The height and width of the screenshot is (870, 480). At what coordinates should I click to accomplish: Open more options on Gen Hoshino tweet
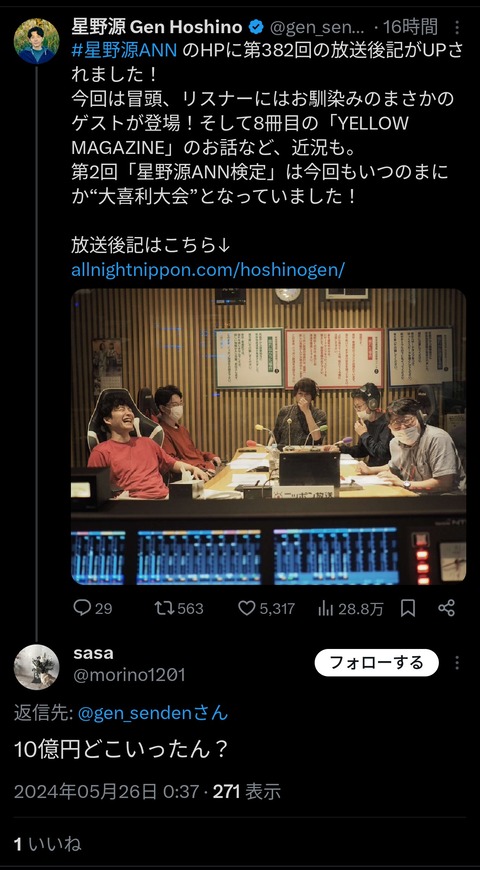point(457,28)
